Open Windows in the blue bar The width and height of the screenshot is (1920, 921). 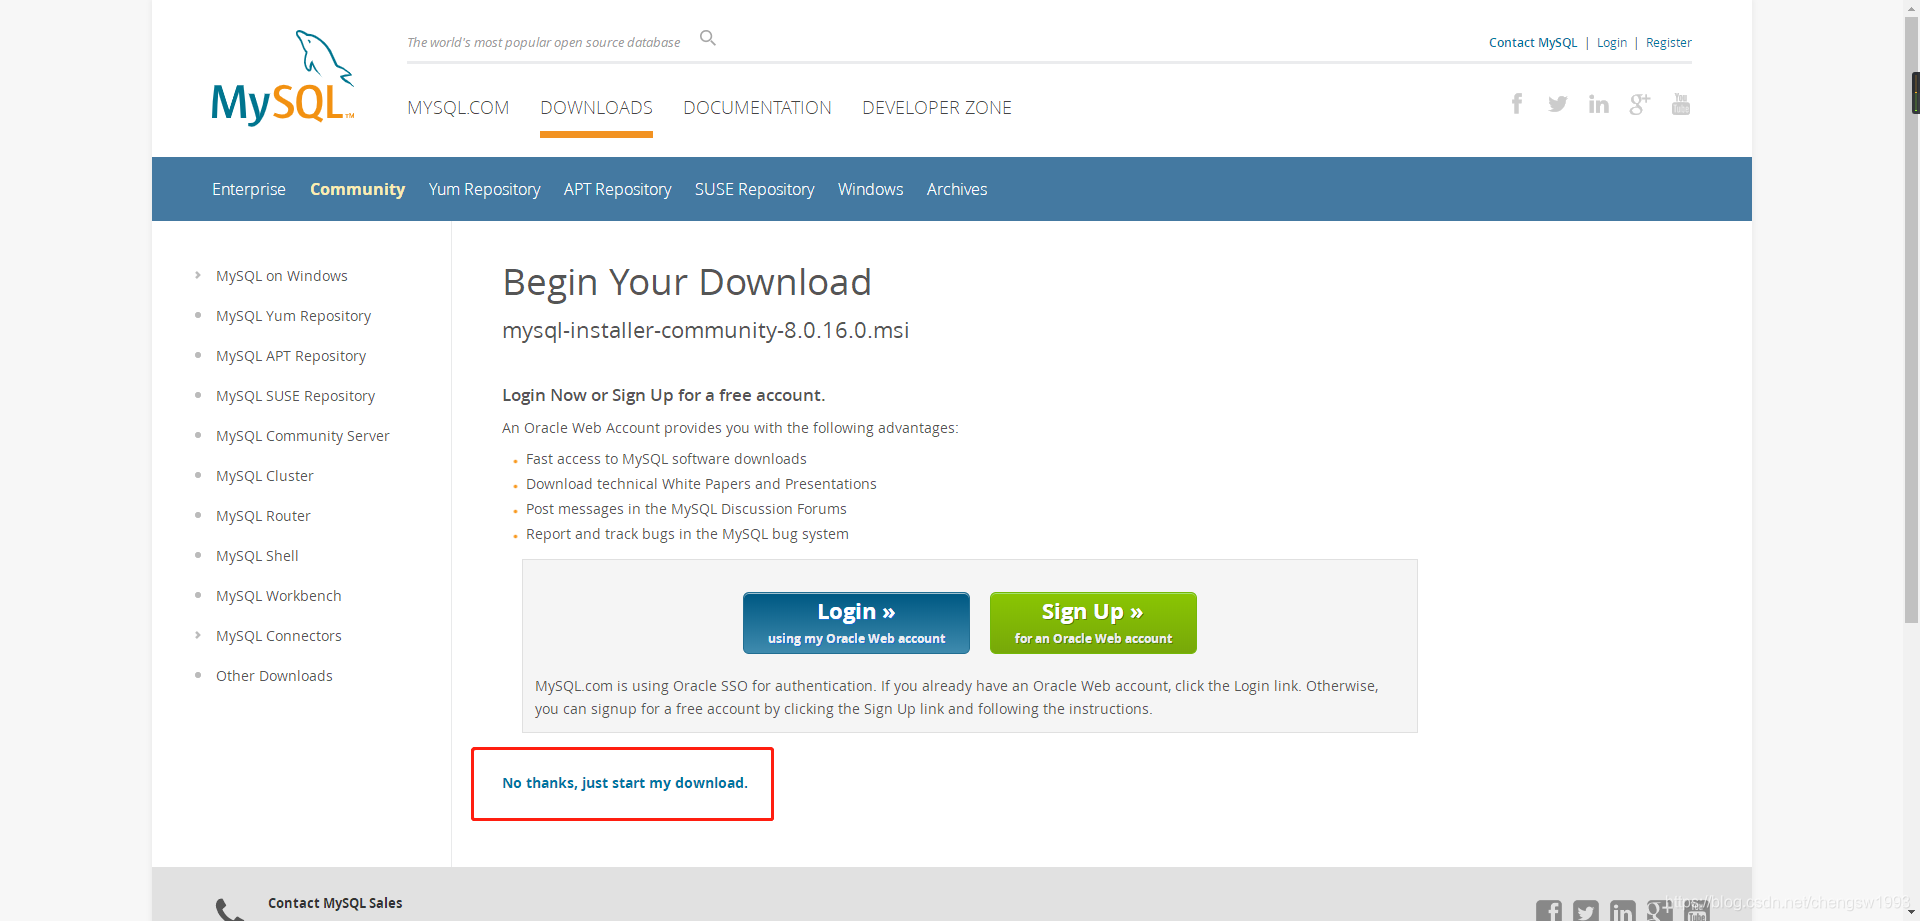(870, 189)
